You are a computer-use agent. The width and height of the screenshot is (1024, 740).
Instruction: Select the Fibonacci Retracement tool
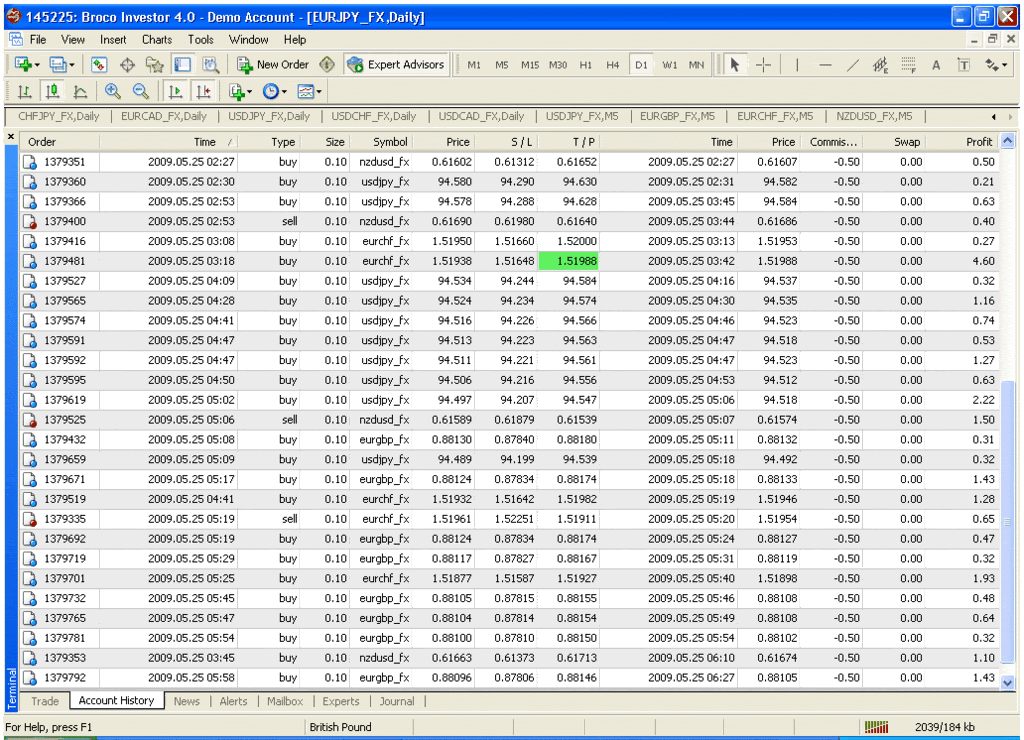[908, 65]
